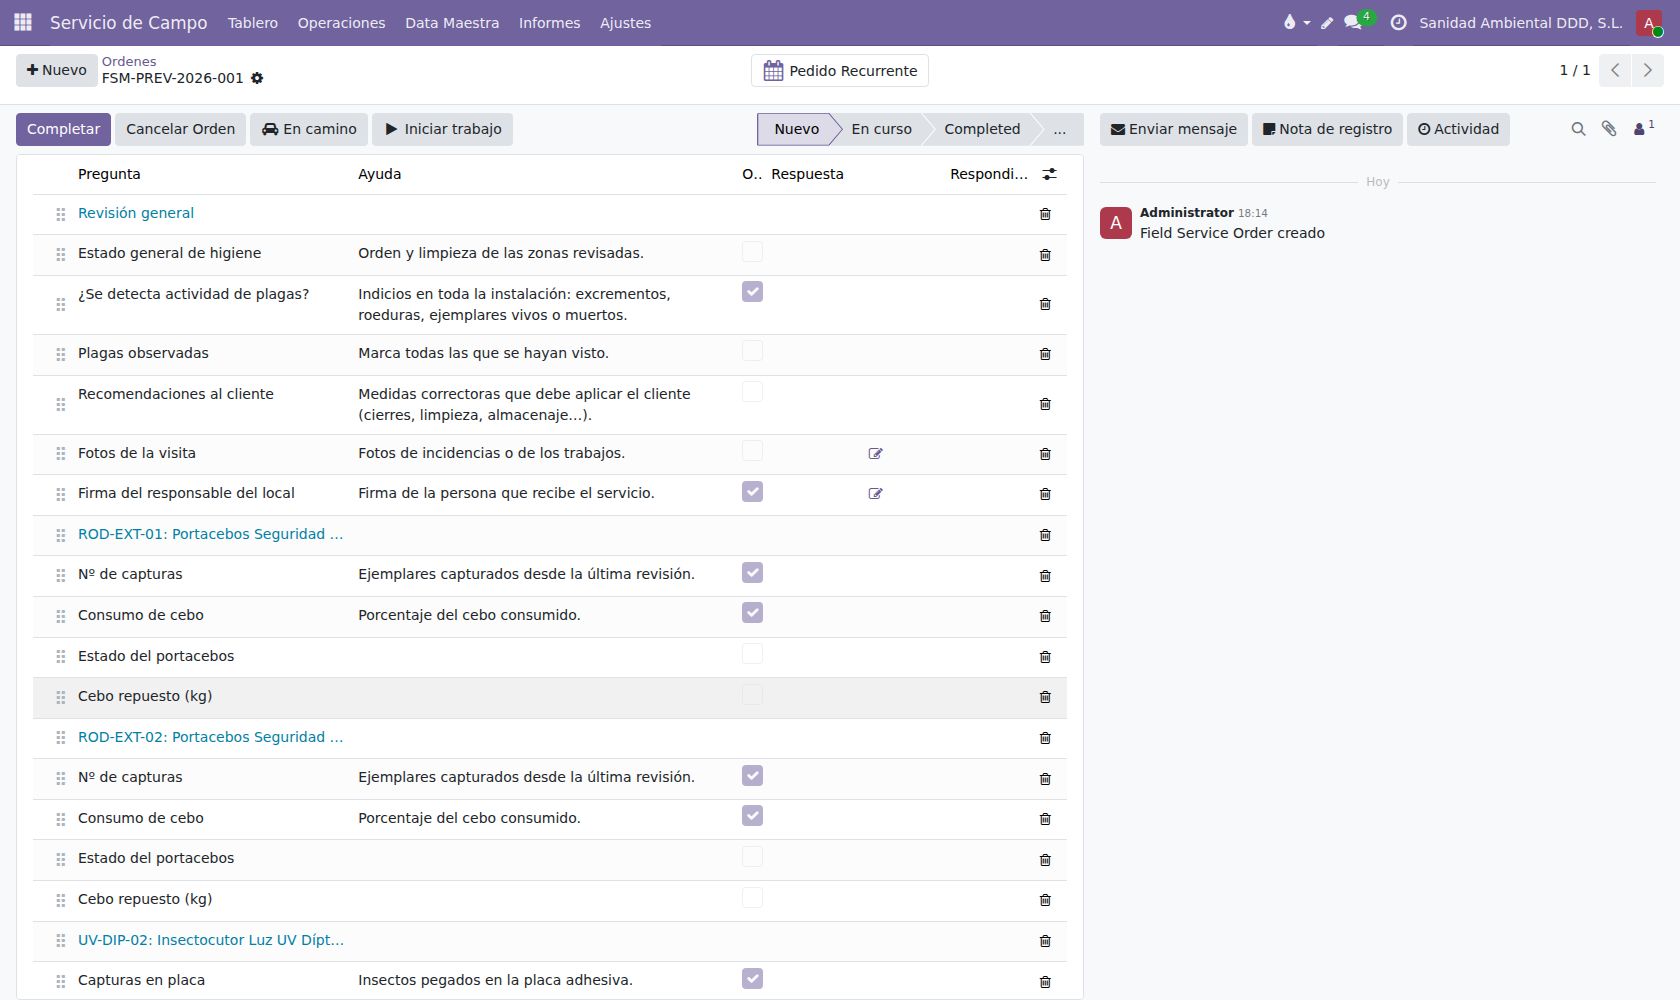The height and width of the screenshot is (1000, 1680).
Task: Open the Operaciones menu
Action: pos(341,23)
